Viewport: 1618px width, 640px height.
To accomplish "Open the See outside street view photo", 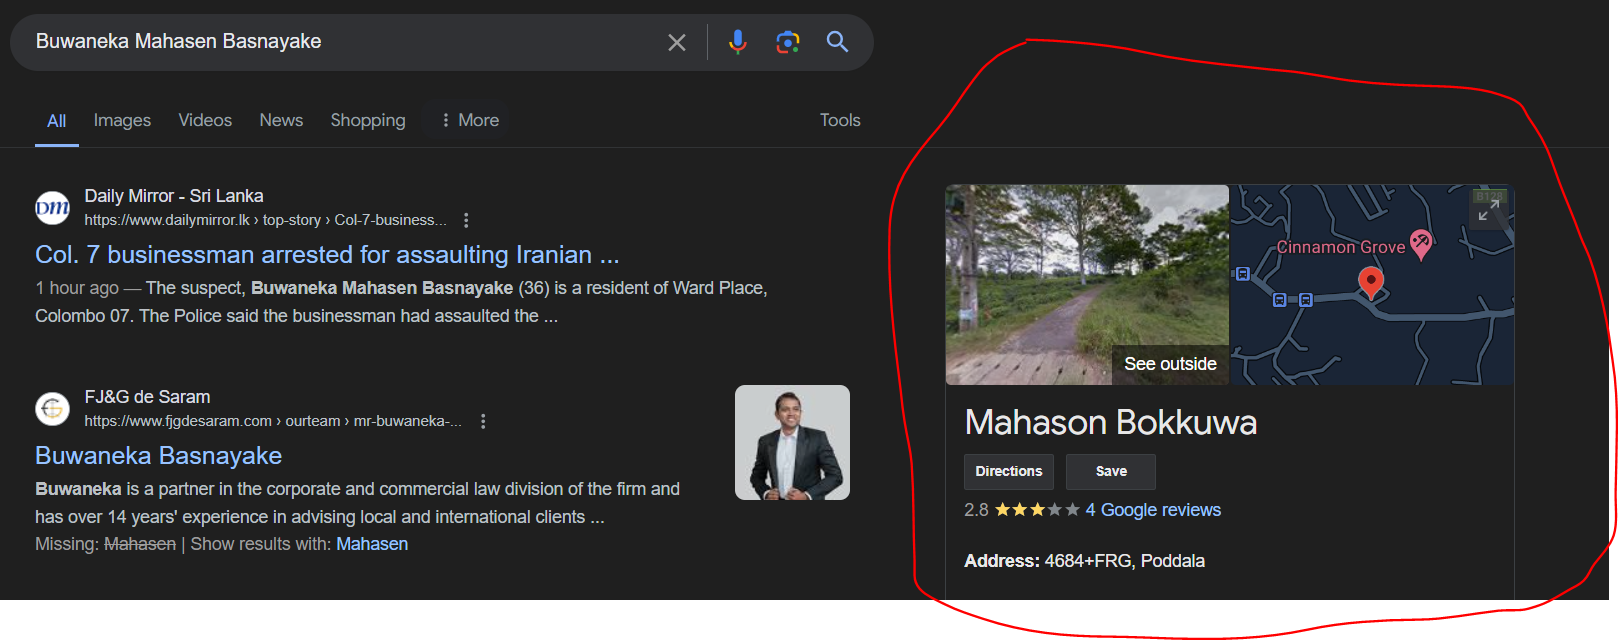I will [x=1087, y=285].
